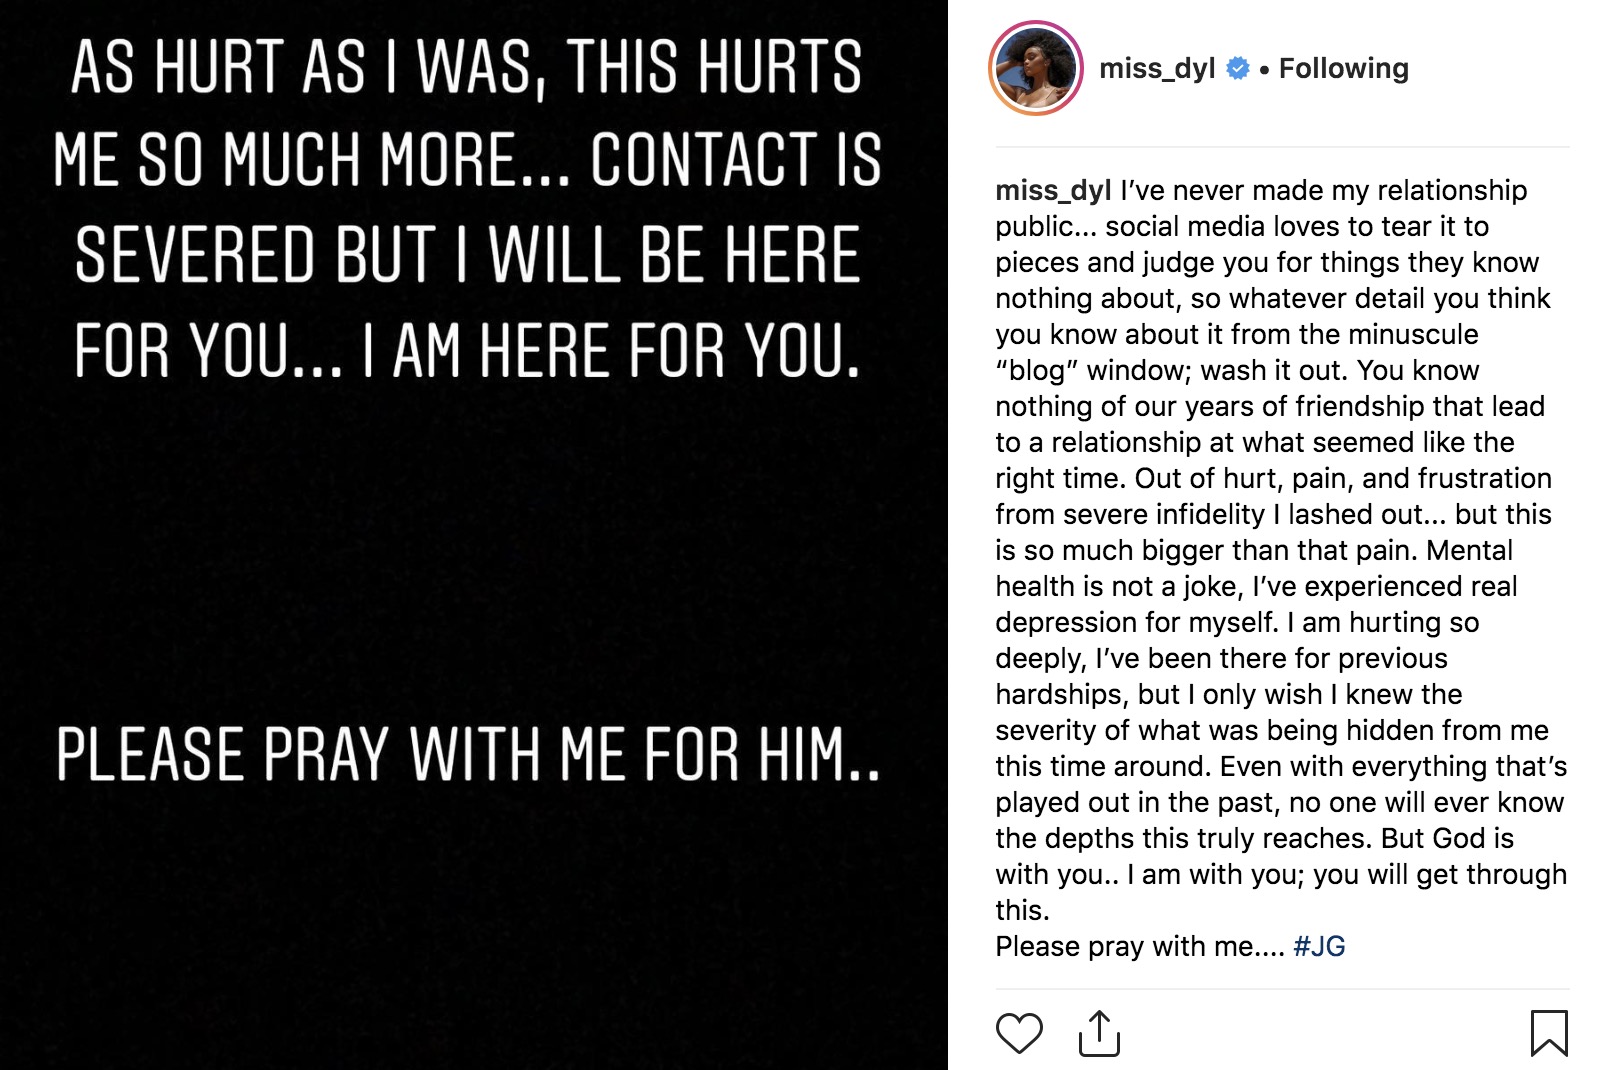The image size is (1606, 1070).
Task: Click the bold miss_dyl name starting the caption
Action: pyautogui.click(x=1052, y=190)
